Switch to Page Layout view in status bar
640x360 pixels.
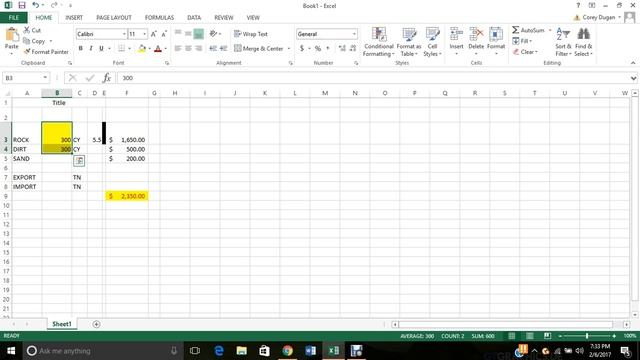click(529, 336)
